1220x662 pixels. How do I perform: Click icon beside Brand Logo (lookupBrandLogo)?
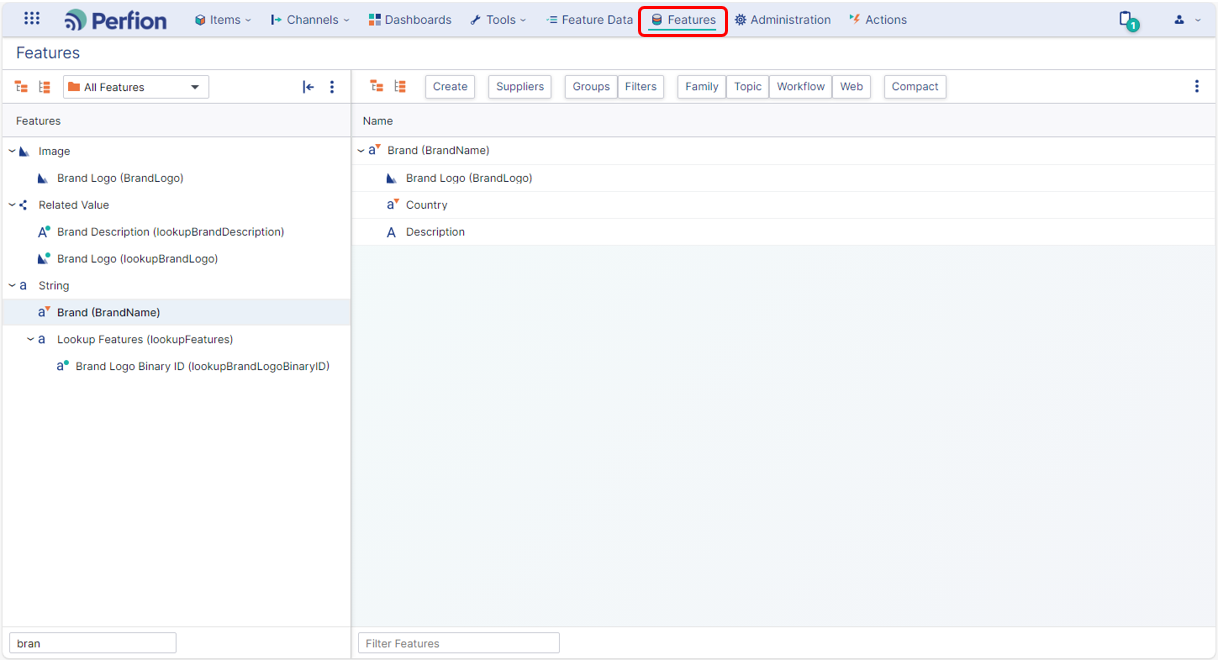[44, 259]
